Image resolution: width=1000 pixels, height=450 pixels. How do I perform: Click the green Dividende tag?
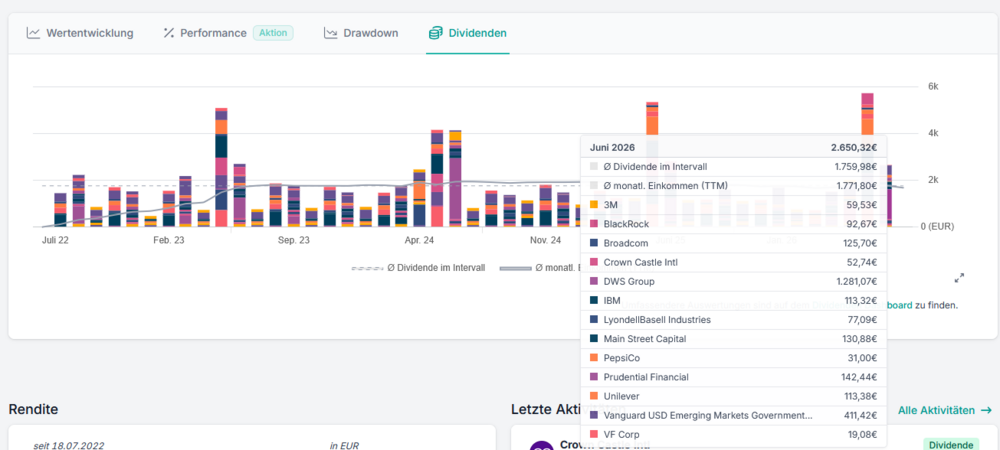pos(949,444)
